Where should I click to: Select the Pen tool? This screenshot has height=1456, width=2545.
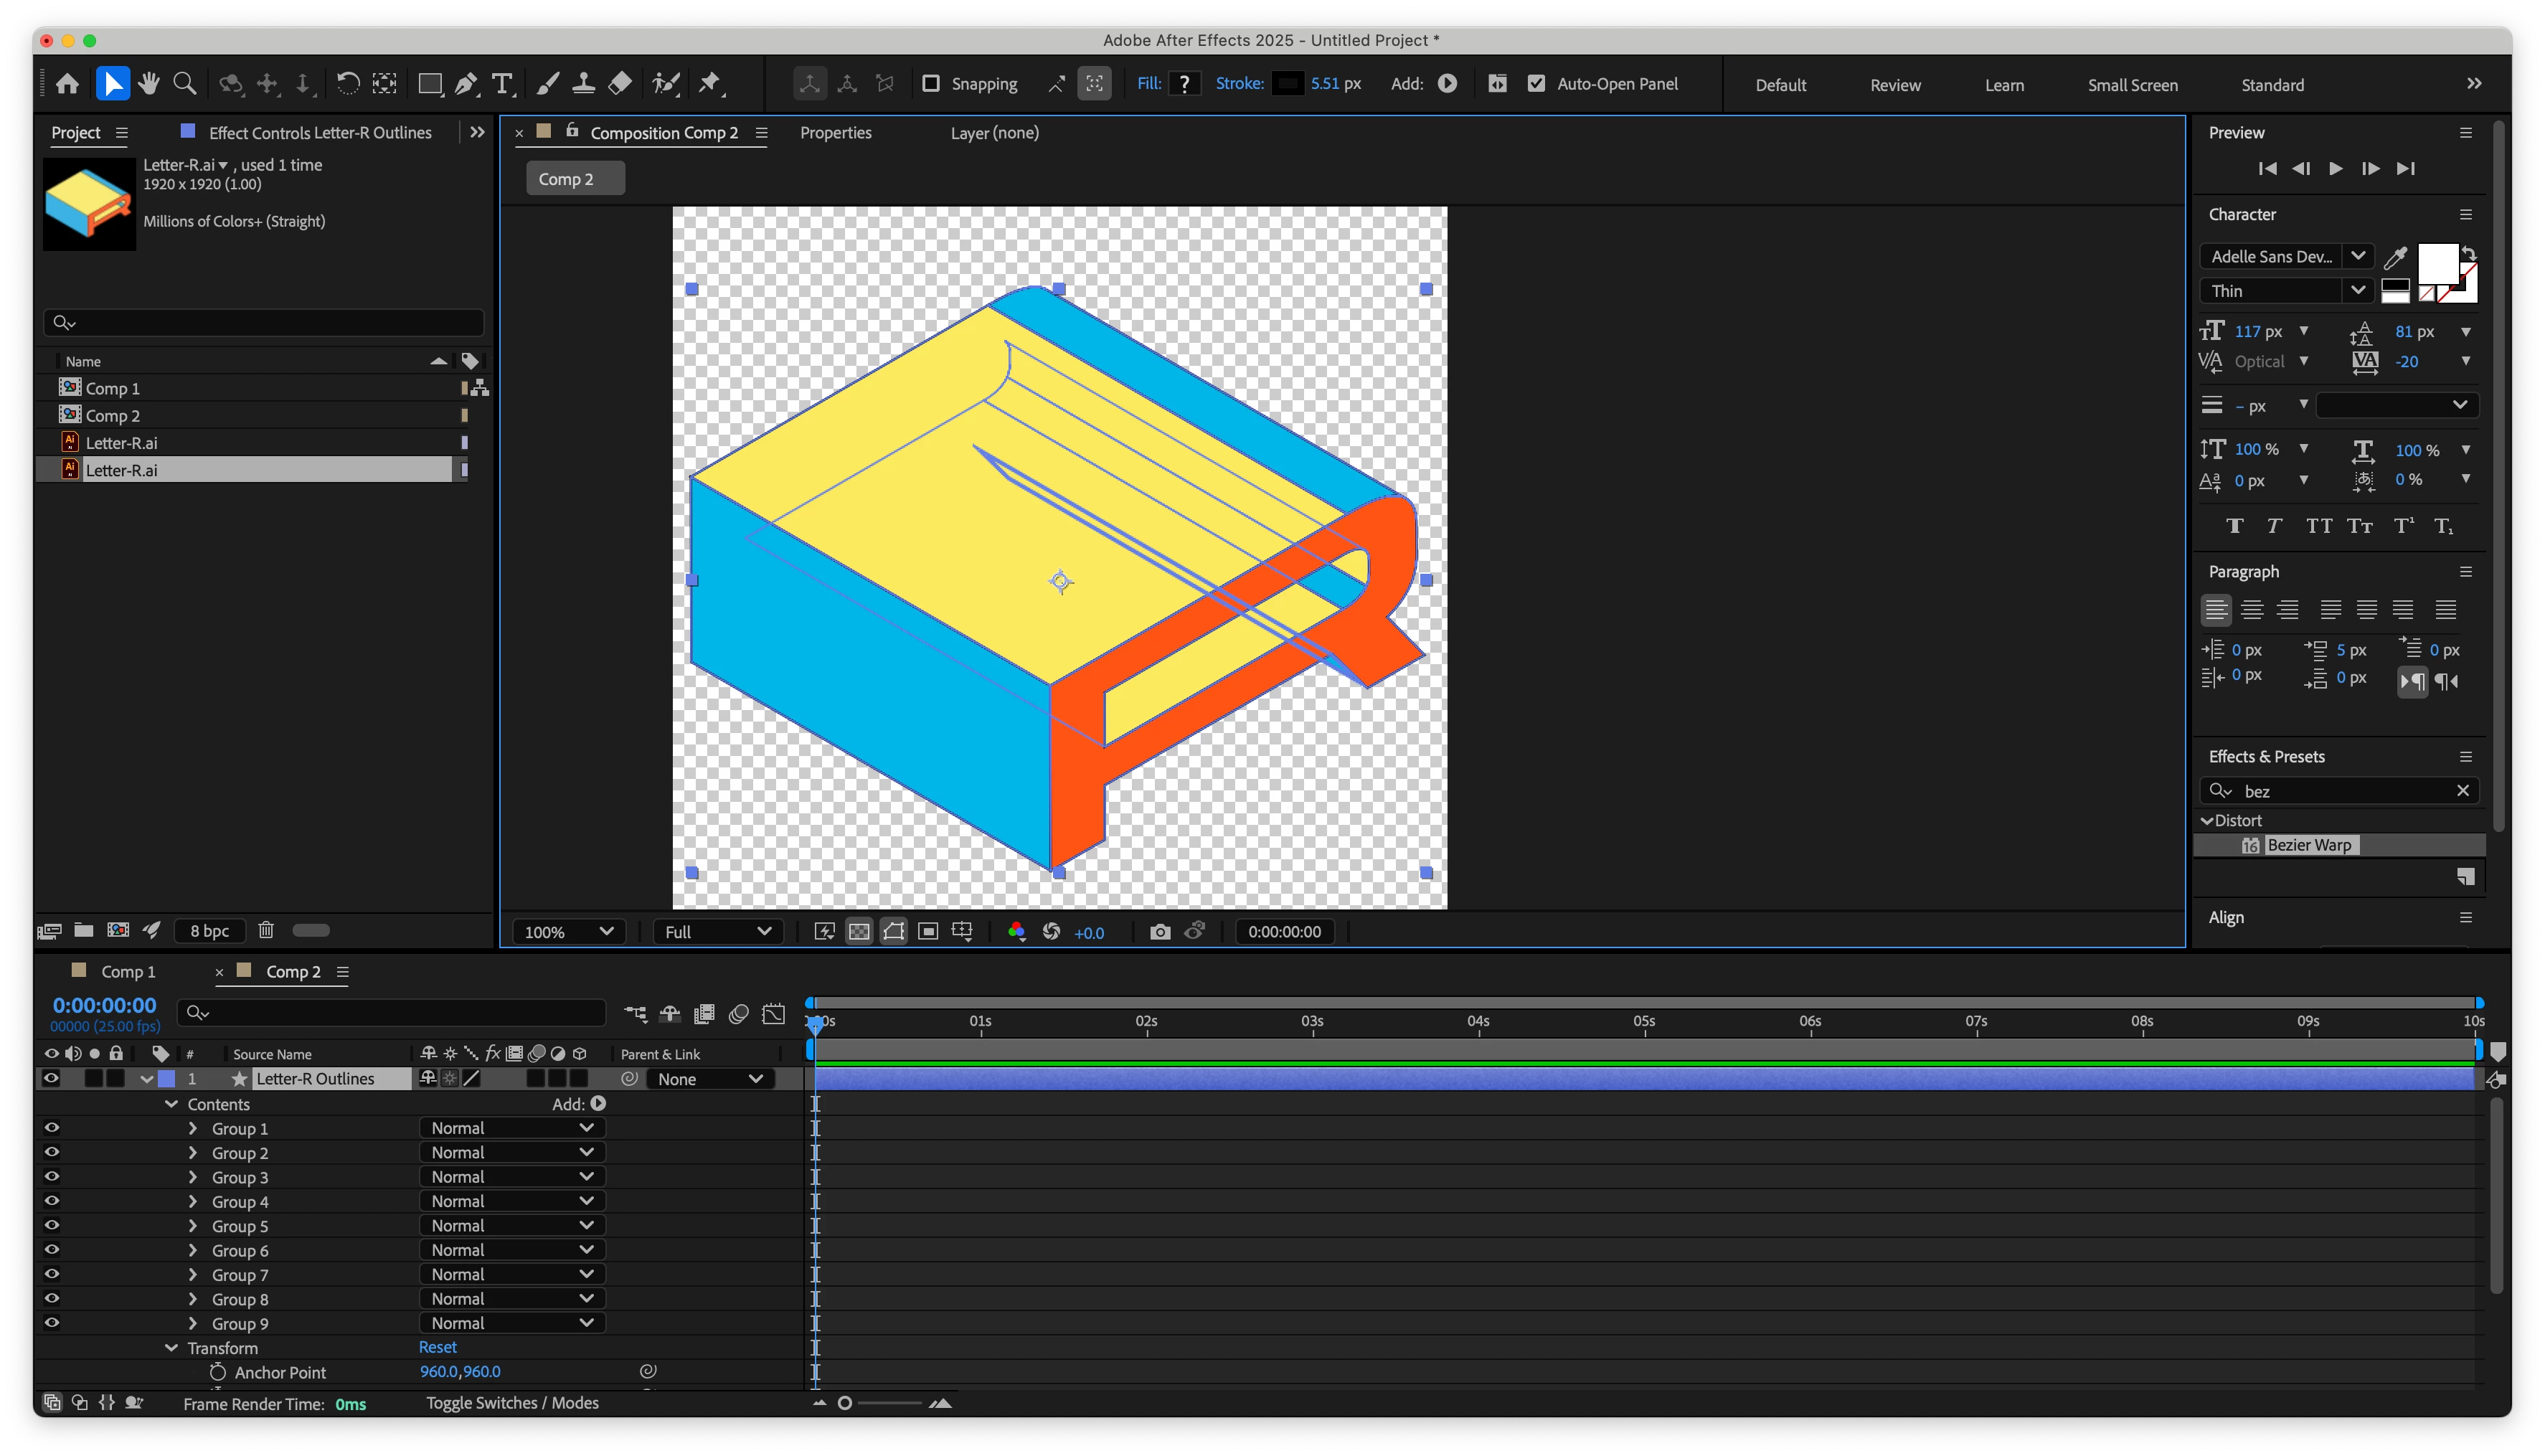tap(466, 84)
